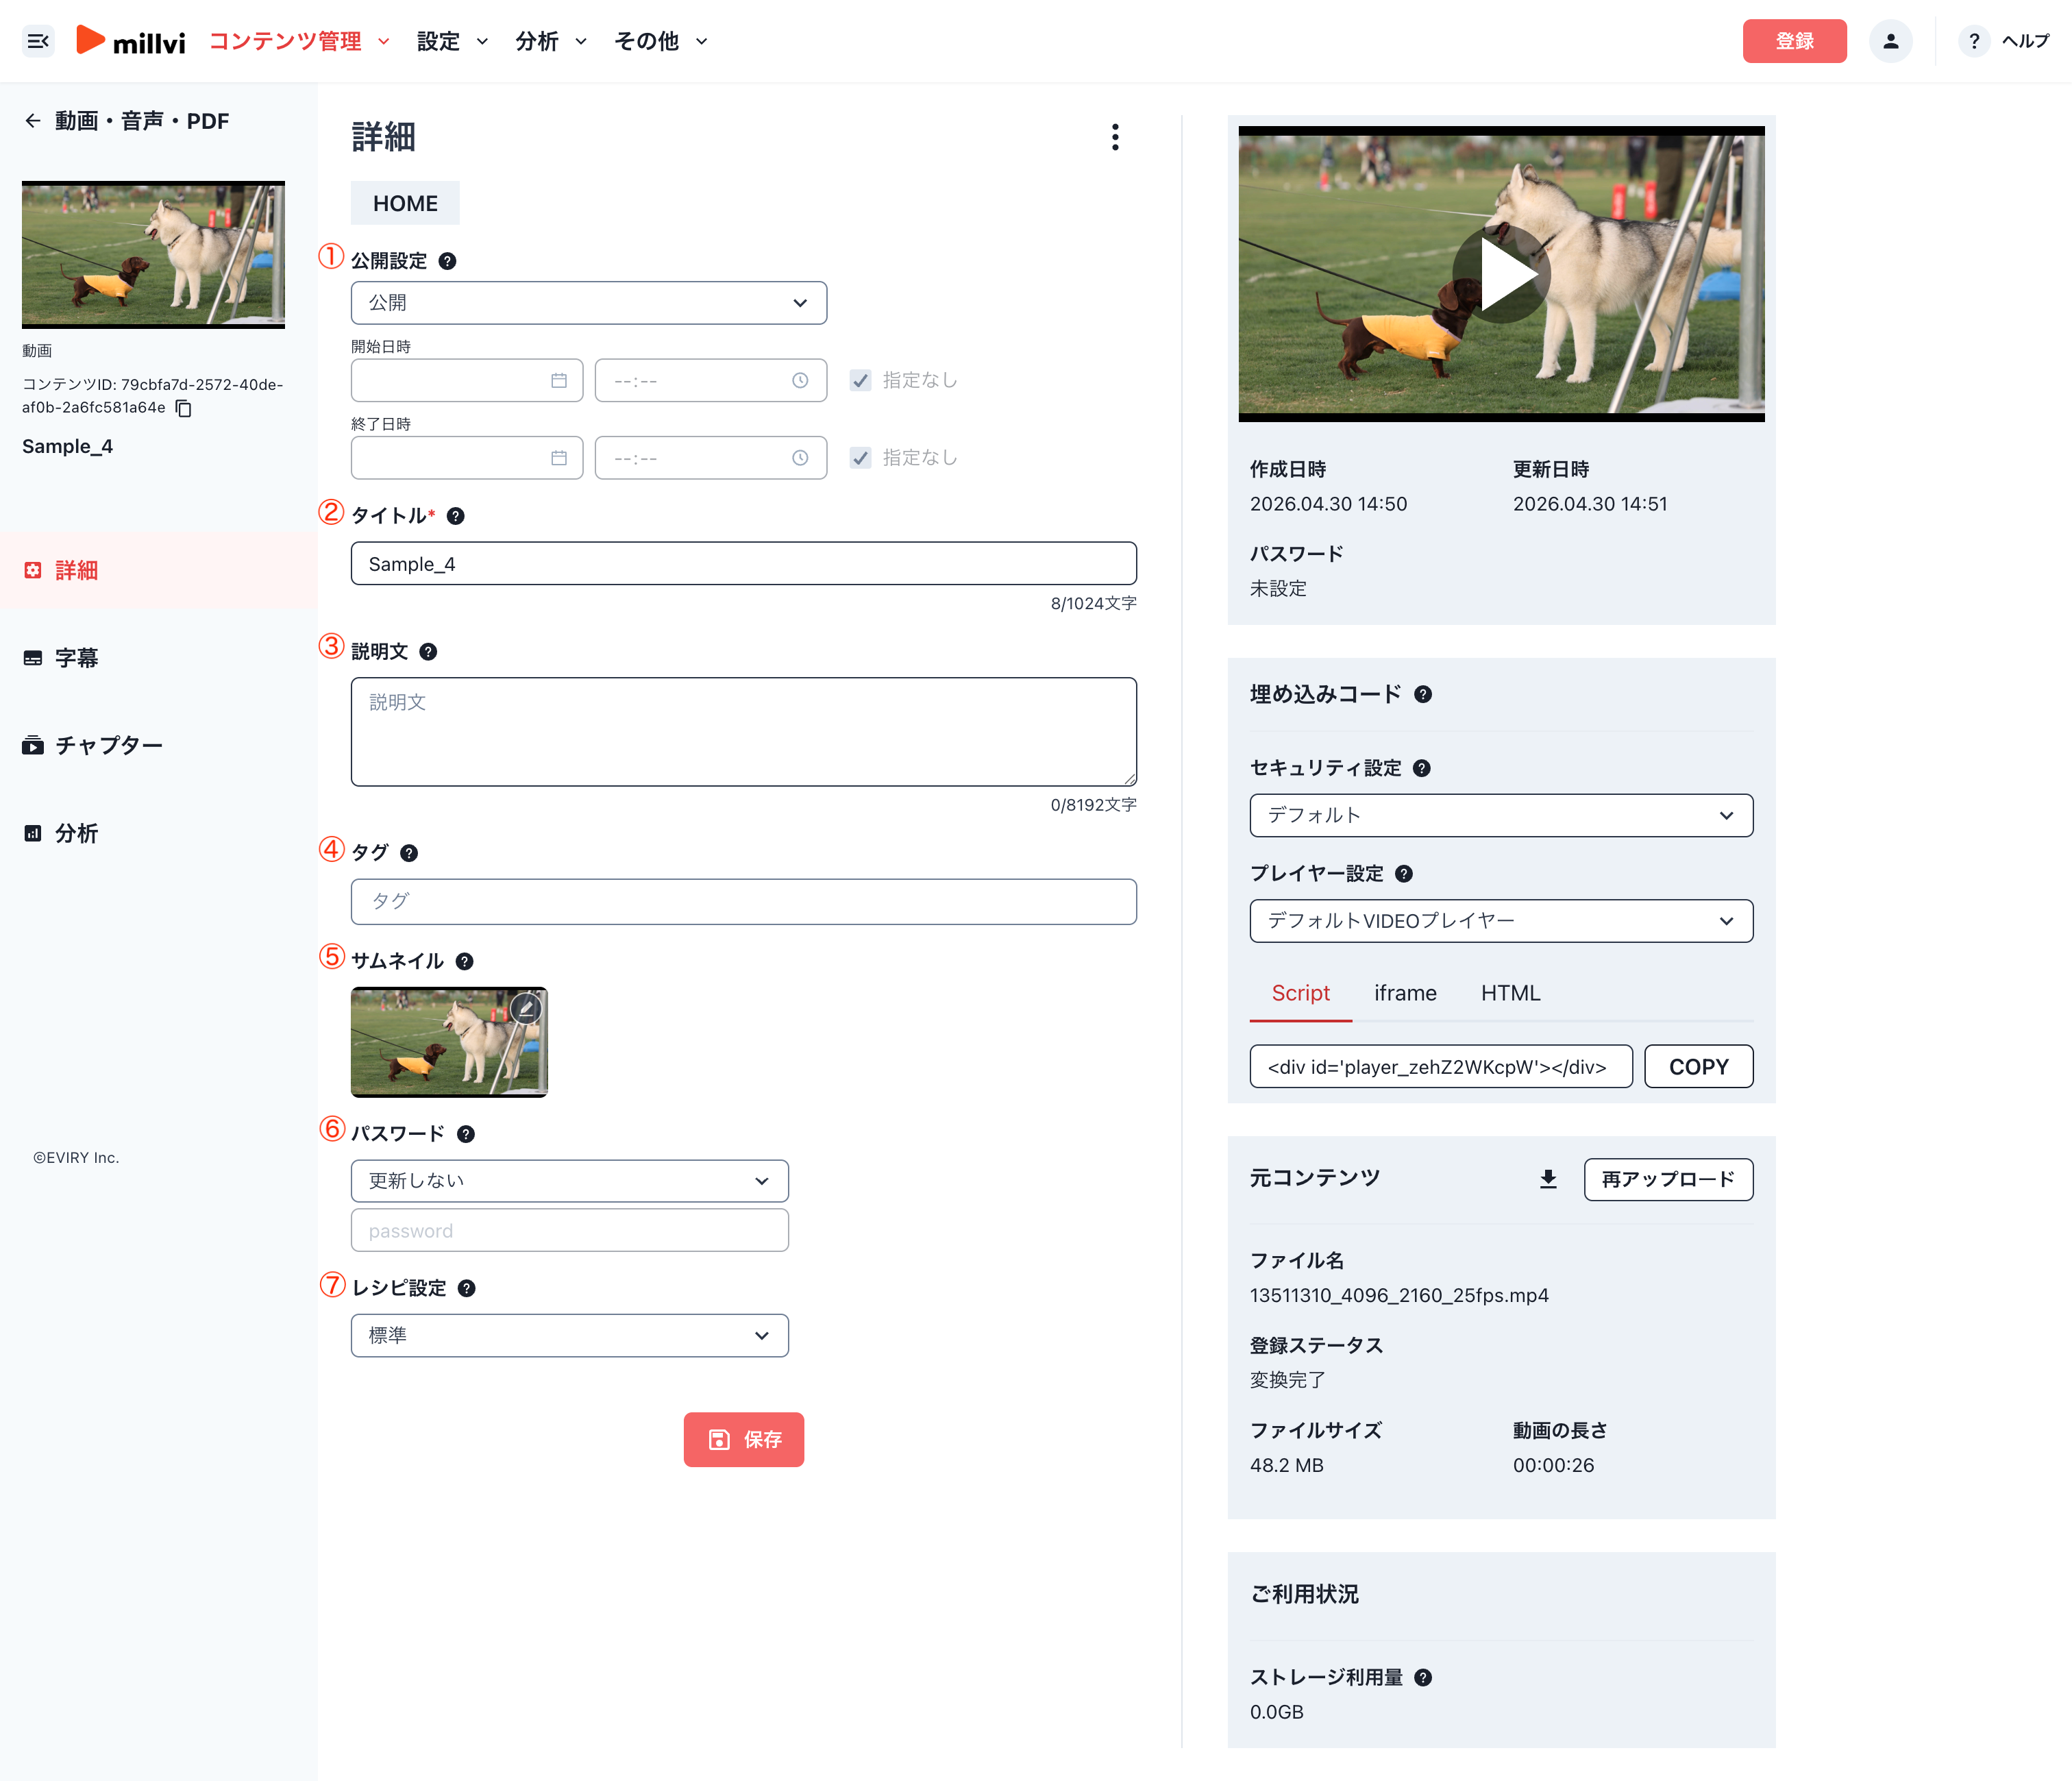Show the help tooltip for セキュリティ設定
The height and width of the screenshot is (1781, 2072).
[x=1422, y=768]
